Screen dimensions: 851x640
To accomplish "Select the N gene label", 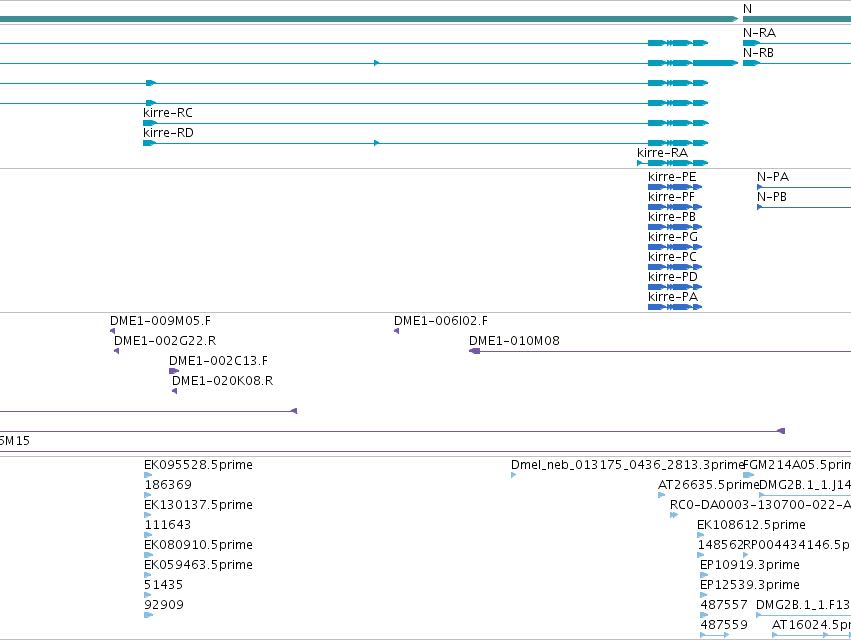I will pyautogui.click(x=747, y=9).
